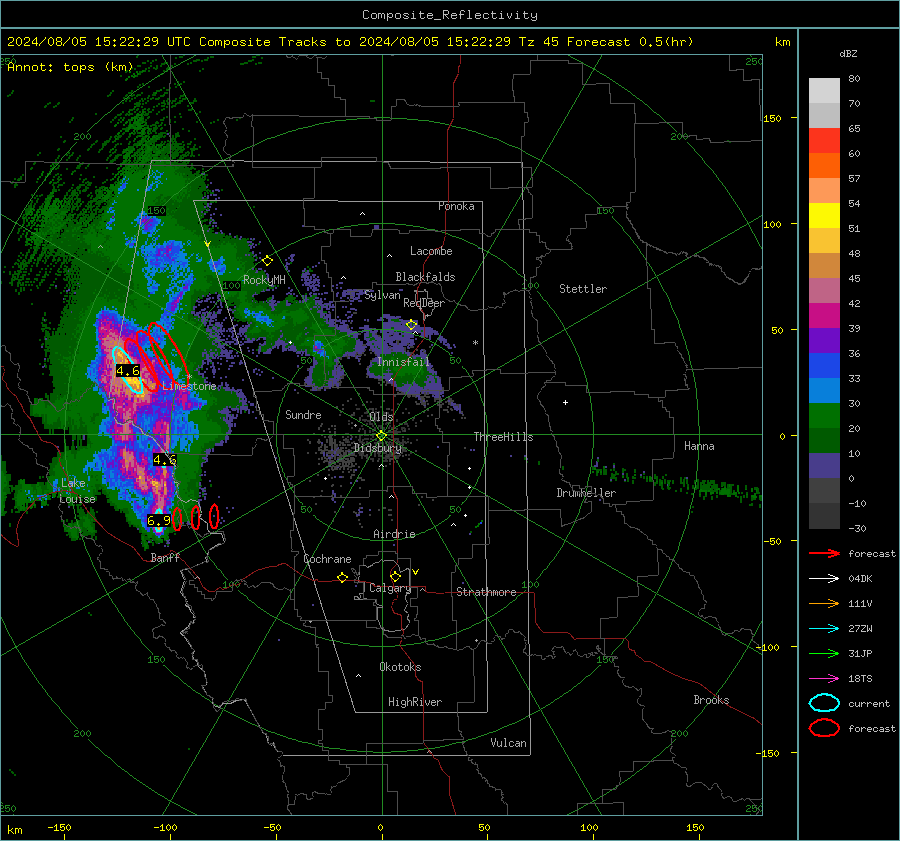Click the yellow diamond marker at Calgary
Screen dimensions: 900x841
[395, 576]
